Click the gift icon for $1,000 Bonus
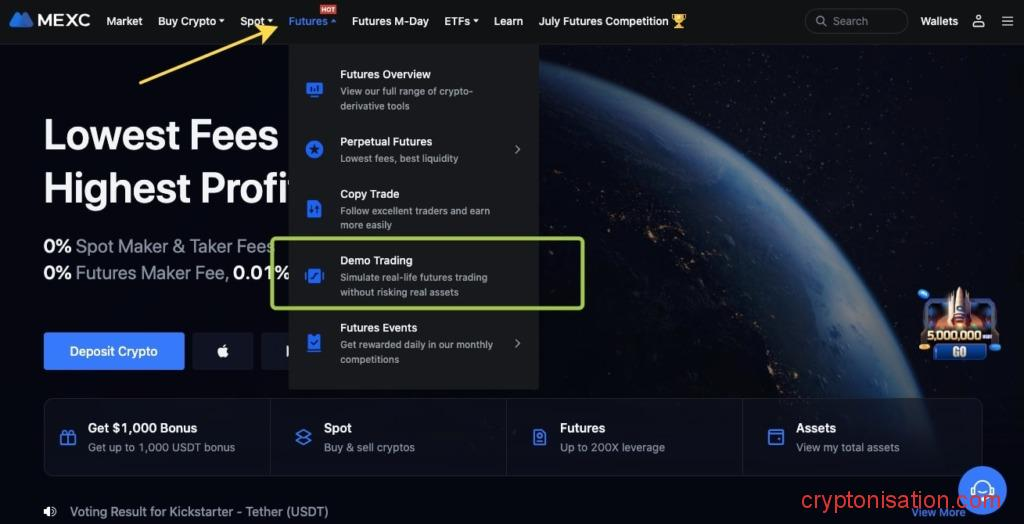This screenshot has width=1024, height=524. coord(68,437)
